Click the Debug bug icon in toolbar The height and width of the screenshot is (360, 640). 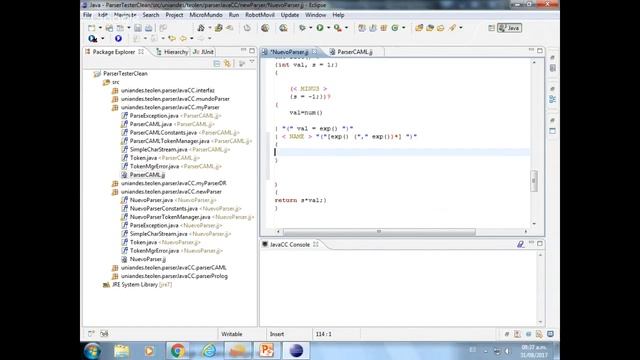pyautogui.click(x=302, y=28)
